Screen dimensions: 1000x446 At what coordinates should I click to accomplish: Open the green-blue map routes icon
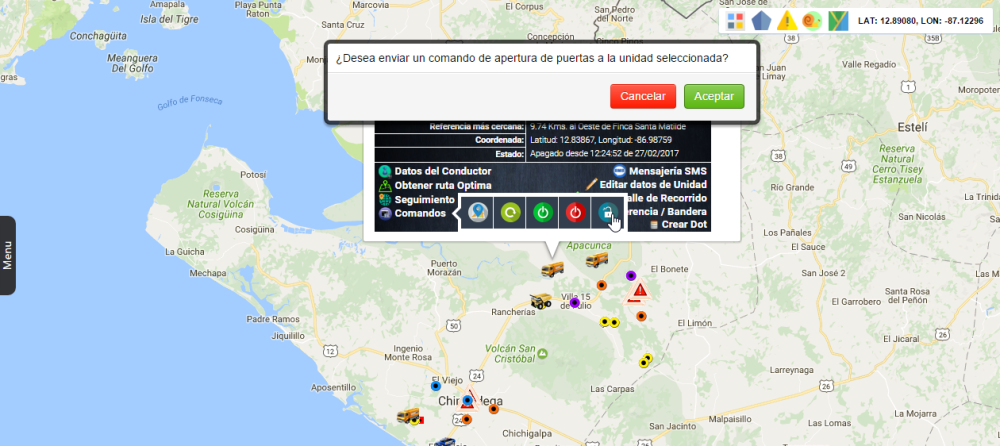838,22
